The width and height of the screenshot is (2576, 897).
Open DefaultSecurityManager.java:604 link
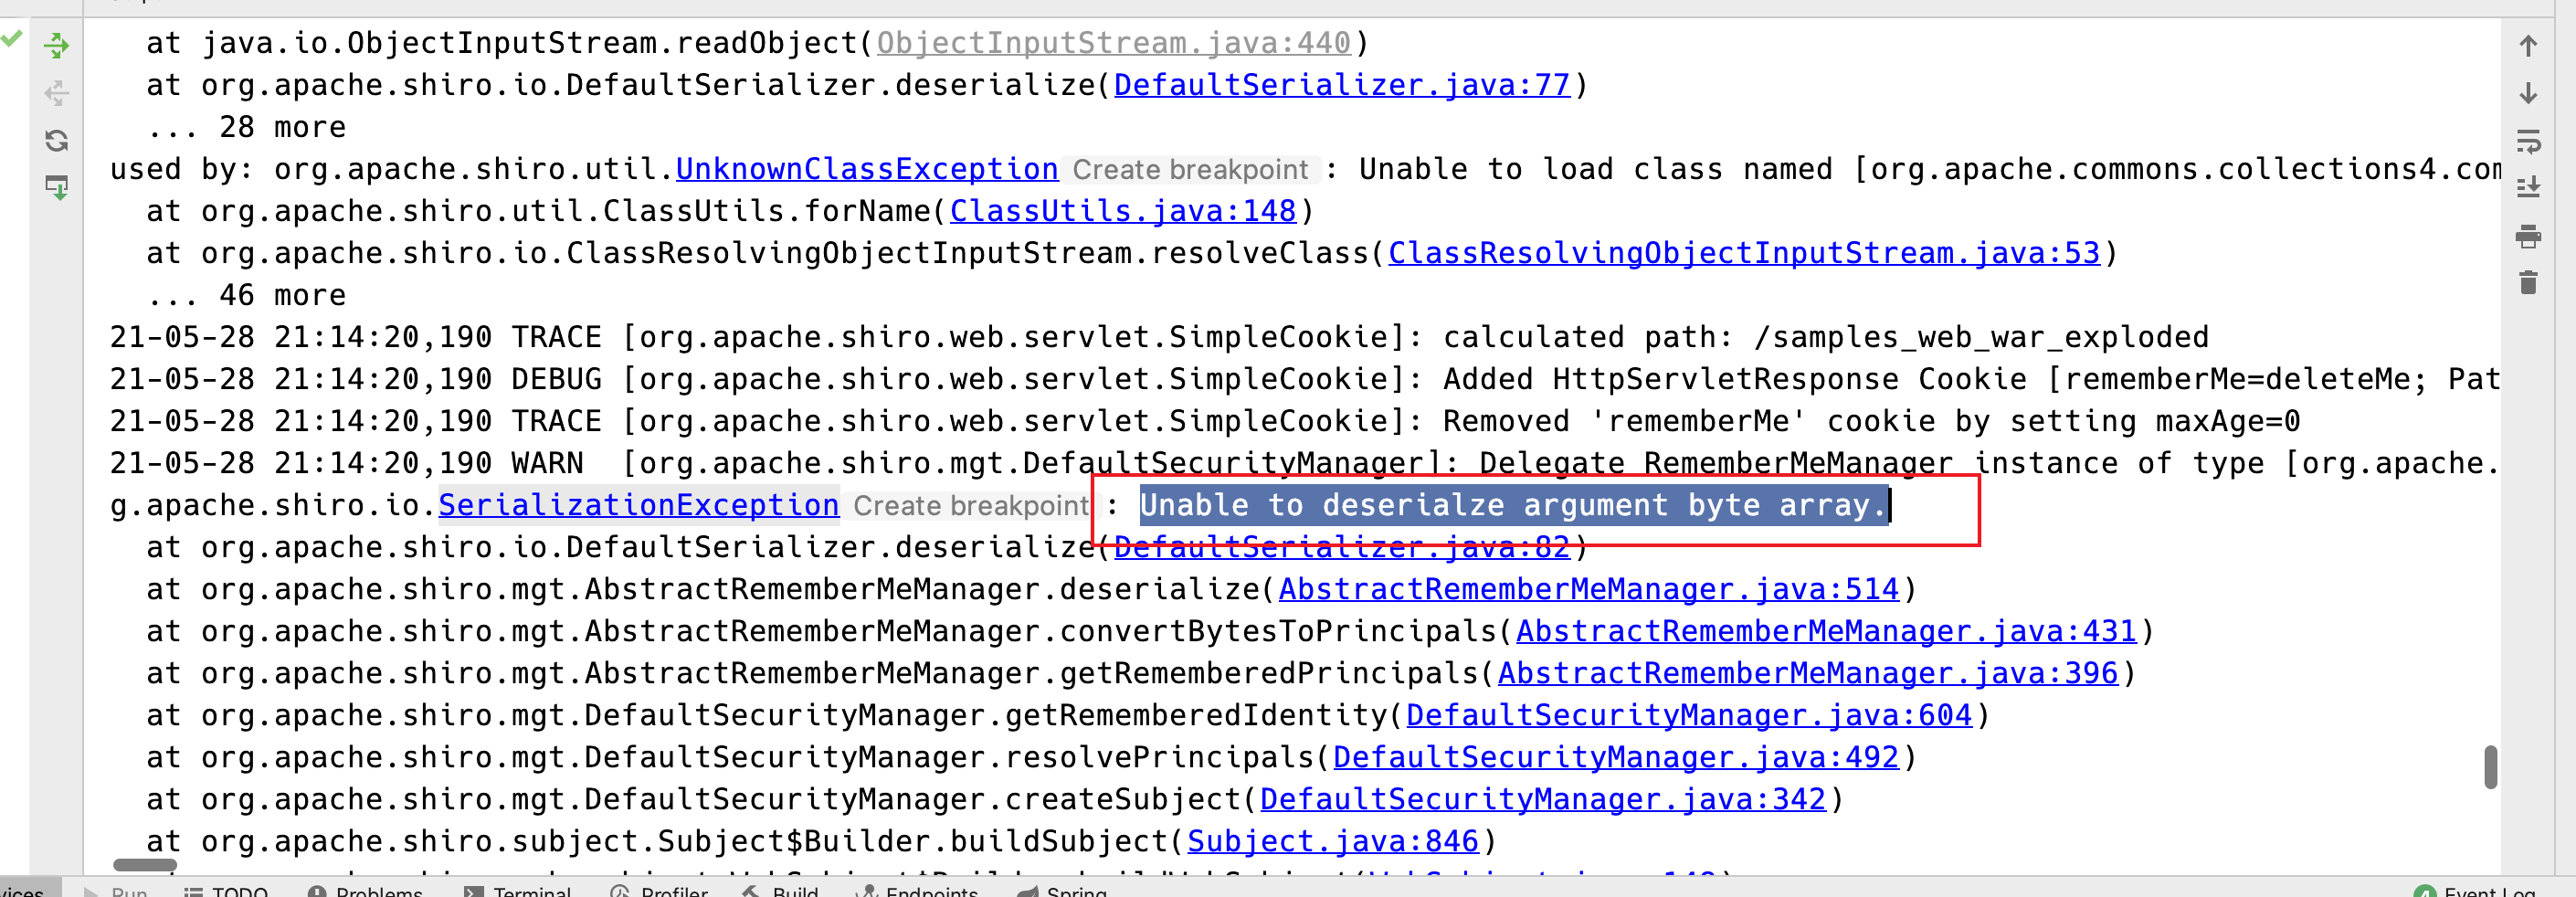[x=1689, y=715]
